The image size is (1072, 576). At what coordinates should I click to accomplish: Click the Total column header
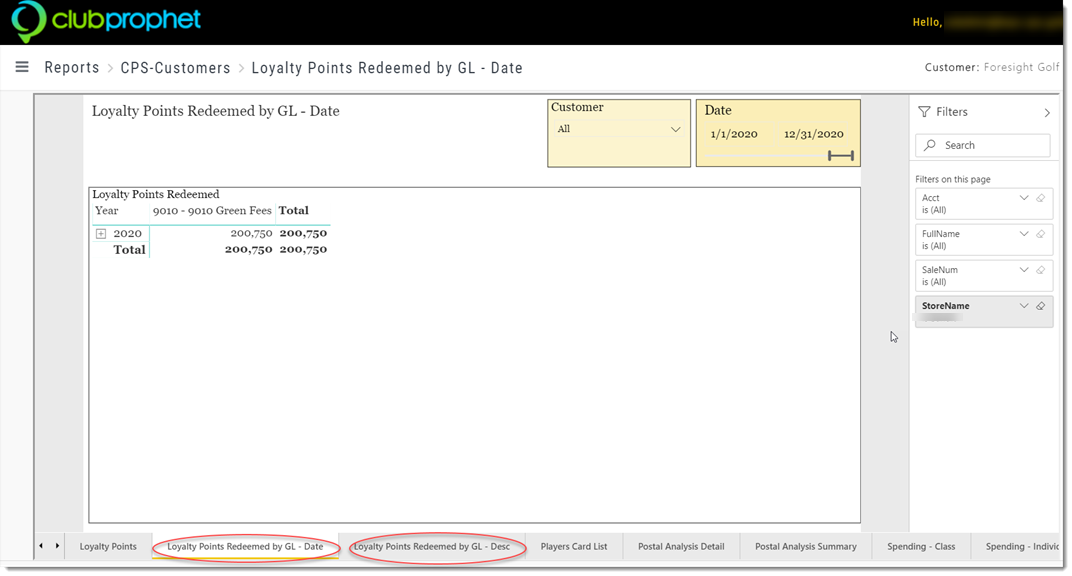[293, 211]
